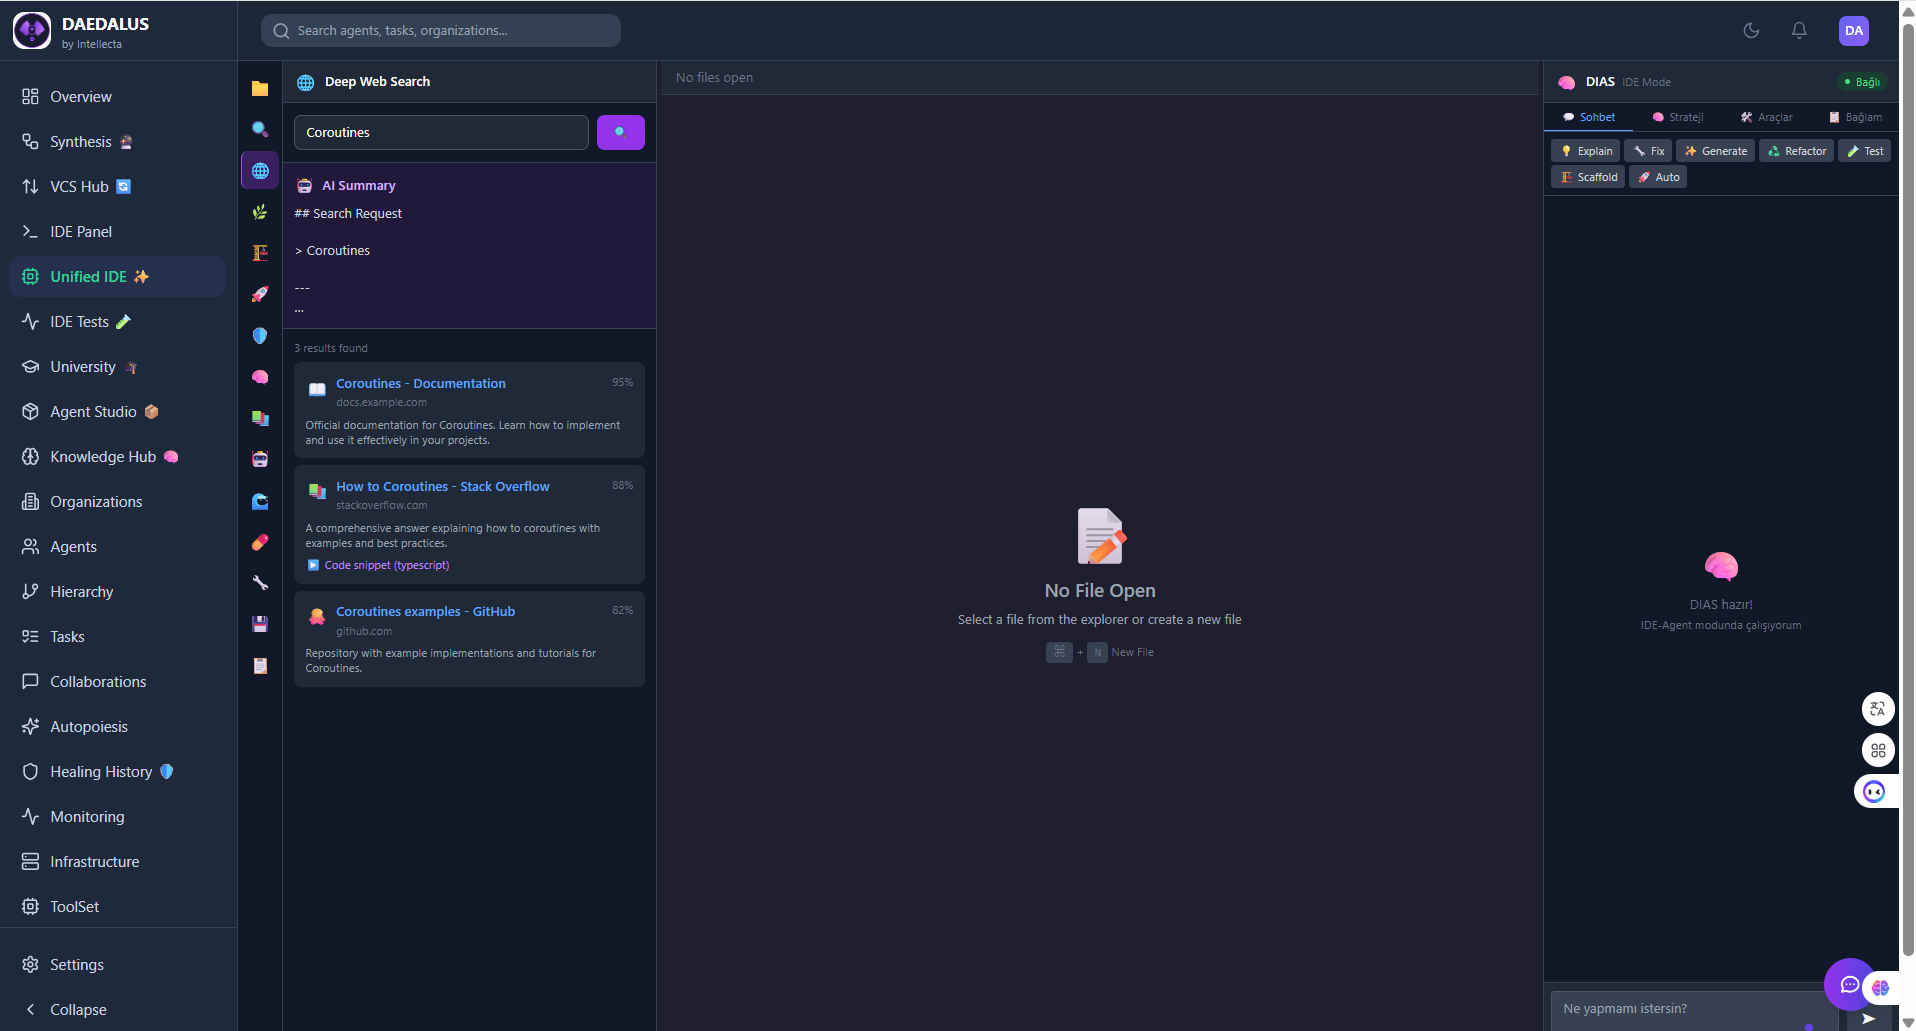The height and width of the screenshot is (1031, 1916).
Task: Open Knowledge Hub in the sidebar
Action: click(x=118, y=456)
